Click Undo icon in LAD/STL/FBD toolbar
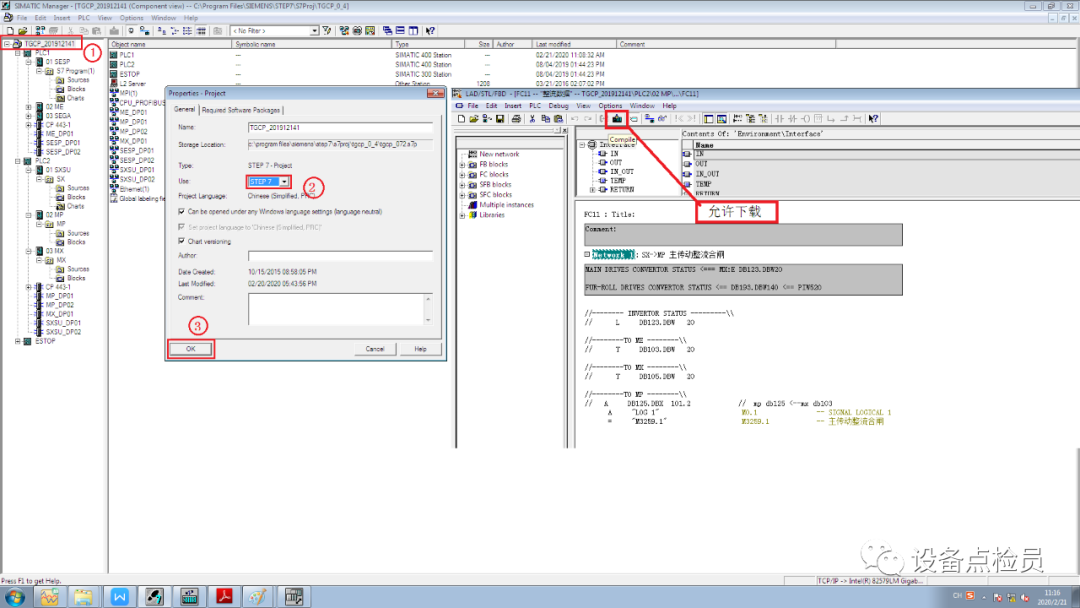The image size is (1080, 608). click(x=574, y=119)
